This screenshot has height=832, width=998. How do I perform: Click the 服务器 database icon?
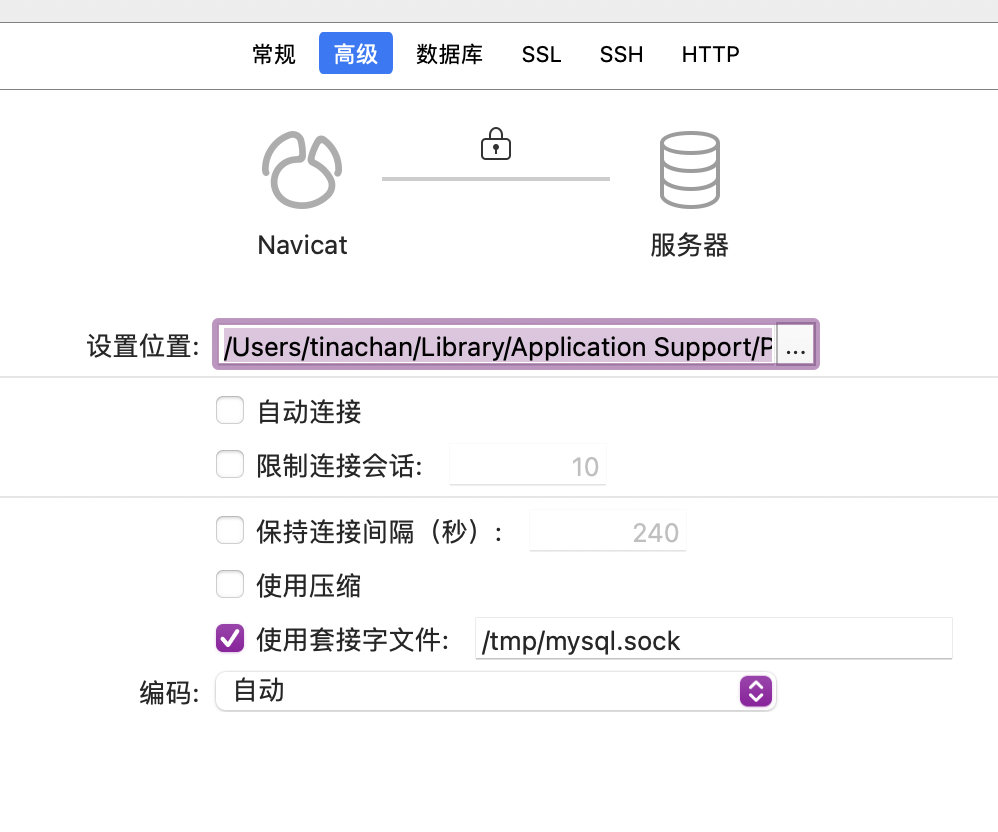pos(690,170)
